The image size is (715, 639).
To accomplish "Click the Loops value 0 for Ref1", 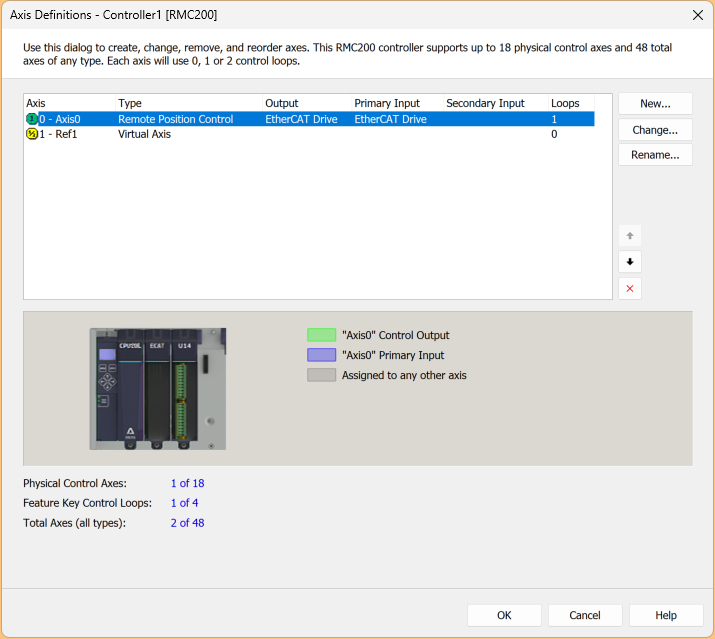I will tap(554, 134).
